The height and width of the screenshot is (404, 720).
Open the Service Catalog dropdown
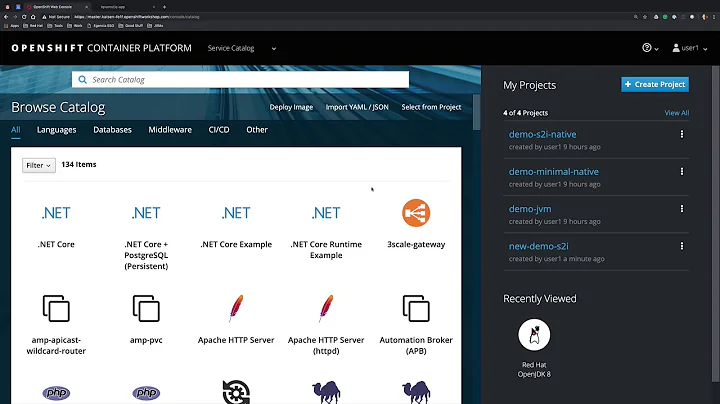[x=242, y=48]
